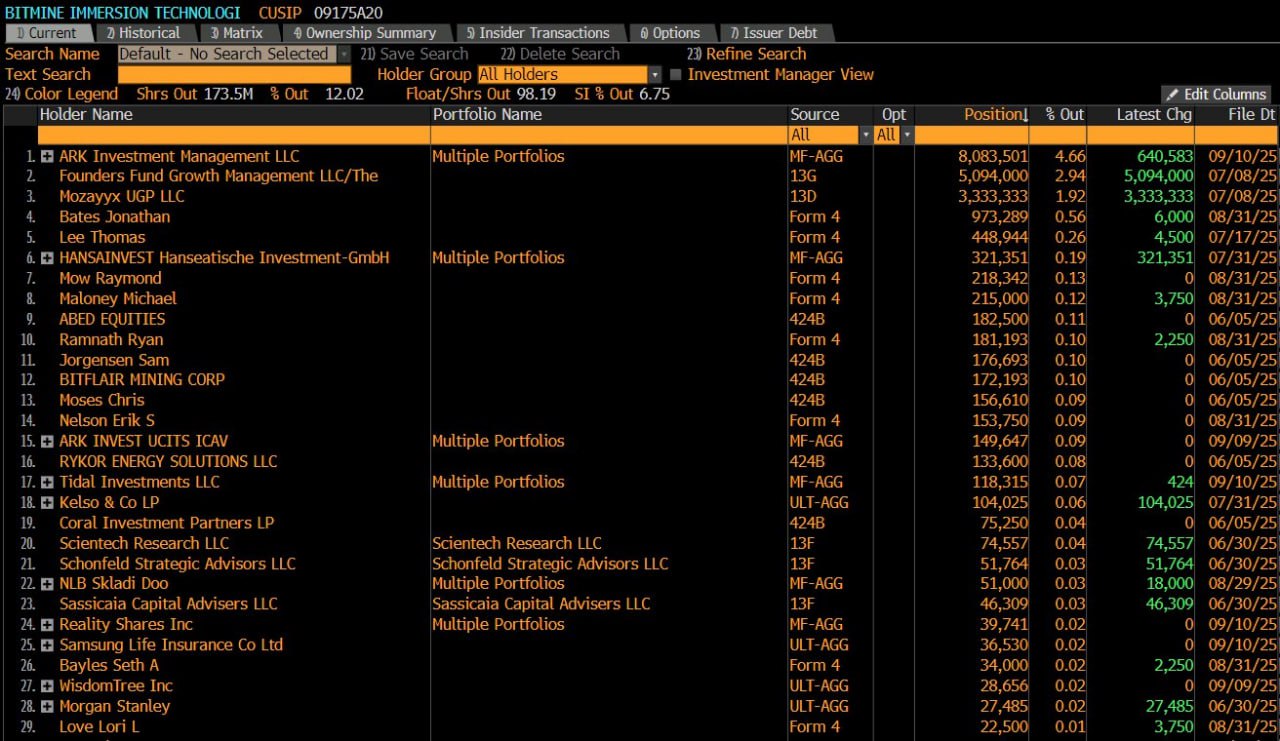Toggle the Investment Manager View checkbox
Image resolution: width=1280 pixels, height=741 pixels.
click(675, 74)
